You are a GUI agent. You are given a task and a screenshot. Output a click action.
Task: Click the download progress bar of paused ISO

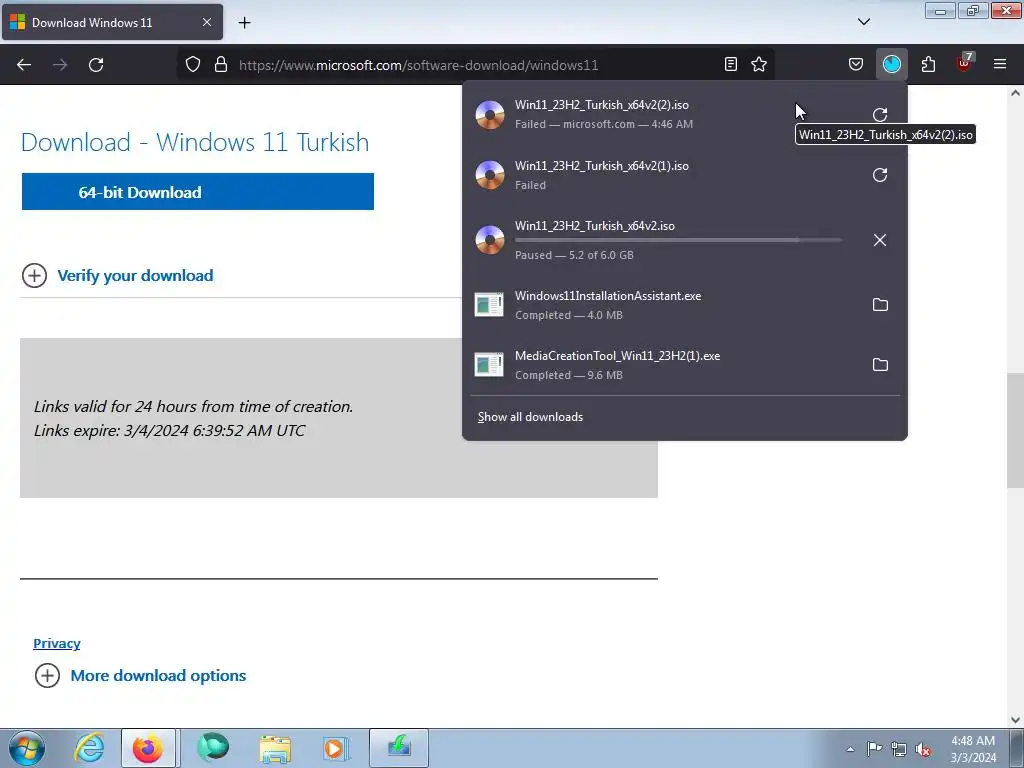(678, 241)
